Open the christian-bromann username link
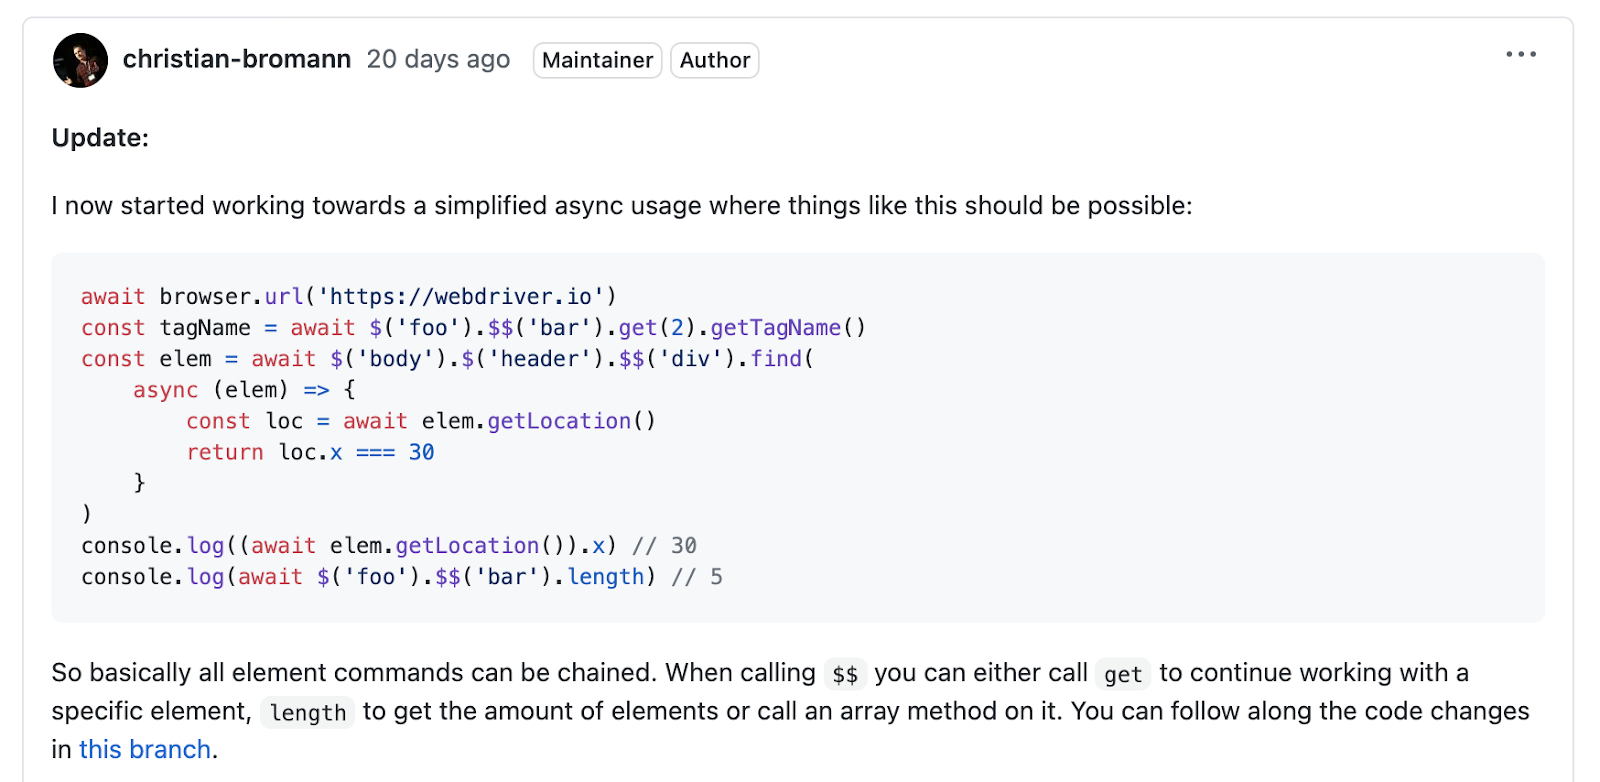Viewport: 1600px width, 782px height. pos(237,60)
